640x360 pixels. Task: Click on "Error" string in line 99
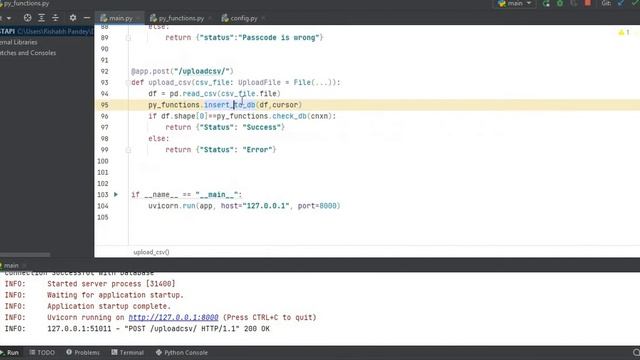click(257, 150)
